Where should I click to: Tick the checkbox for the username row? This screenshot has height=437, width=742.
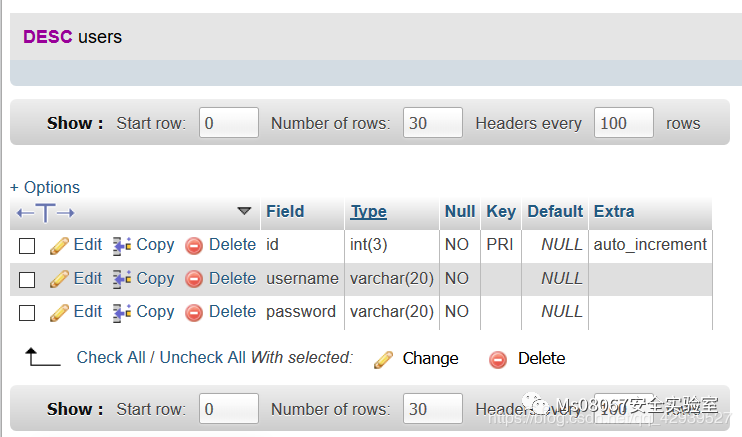28,279
